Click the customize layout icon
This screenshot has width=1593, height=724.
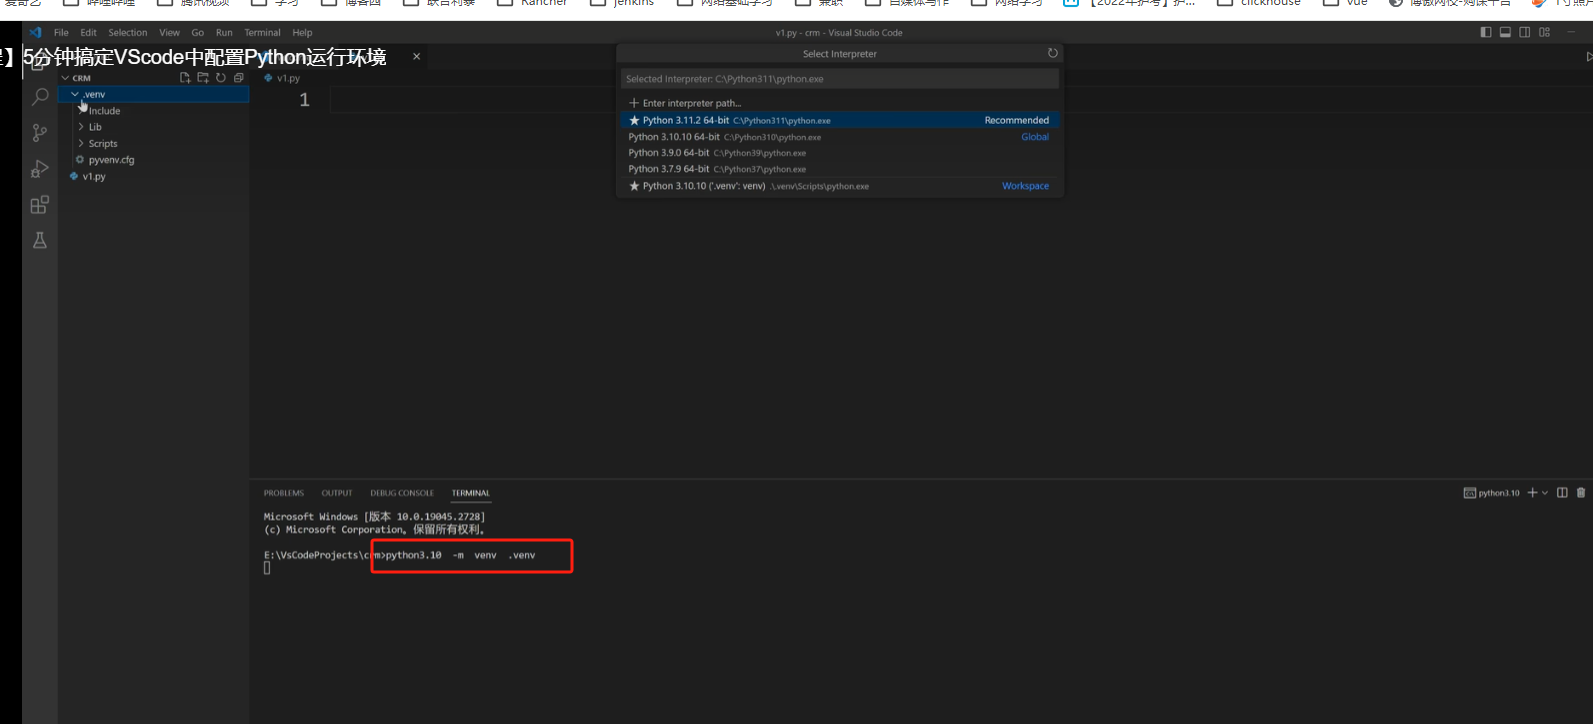coord(1544,32)
